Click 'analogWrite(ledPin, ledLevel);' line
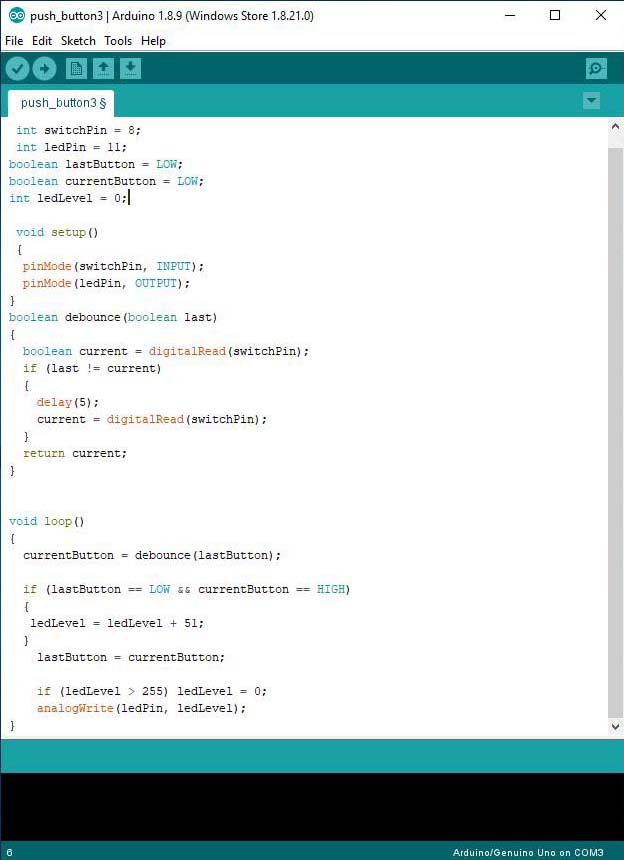The height and width of the screenshot is (860, 624). coord(141,708)
